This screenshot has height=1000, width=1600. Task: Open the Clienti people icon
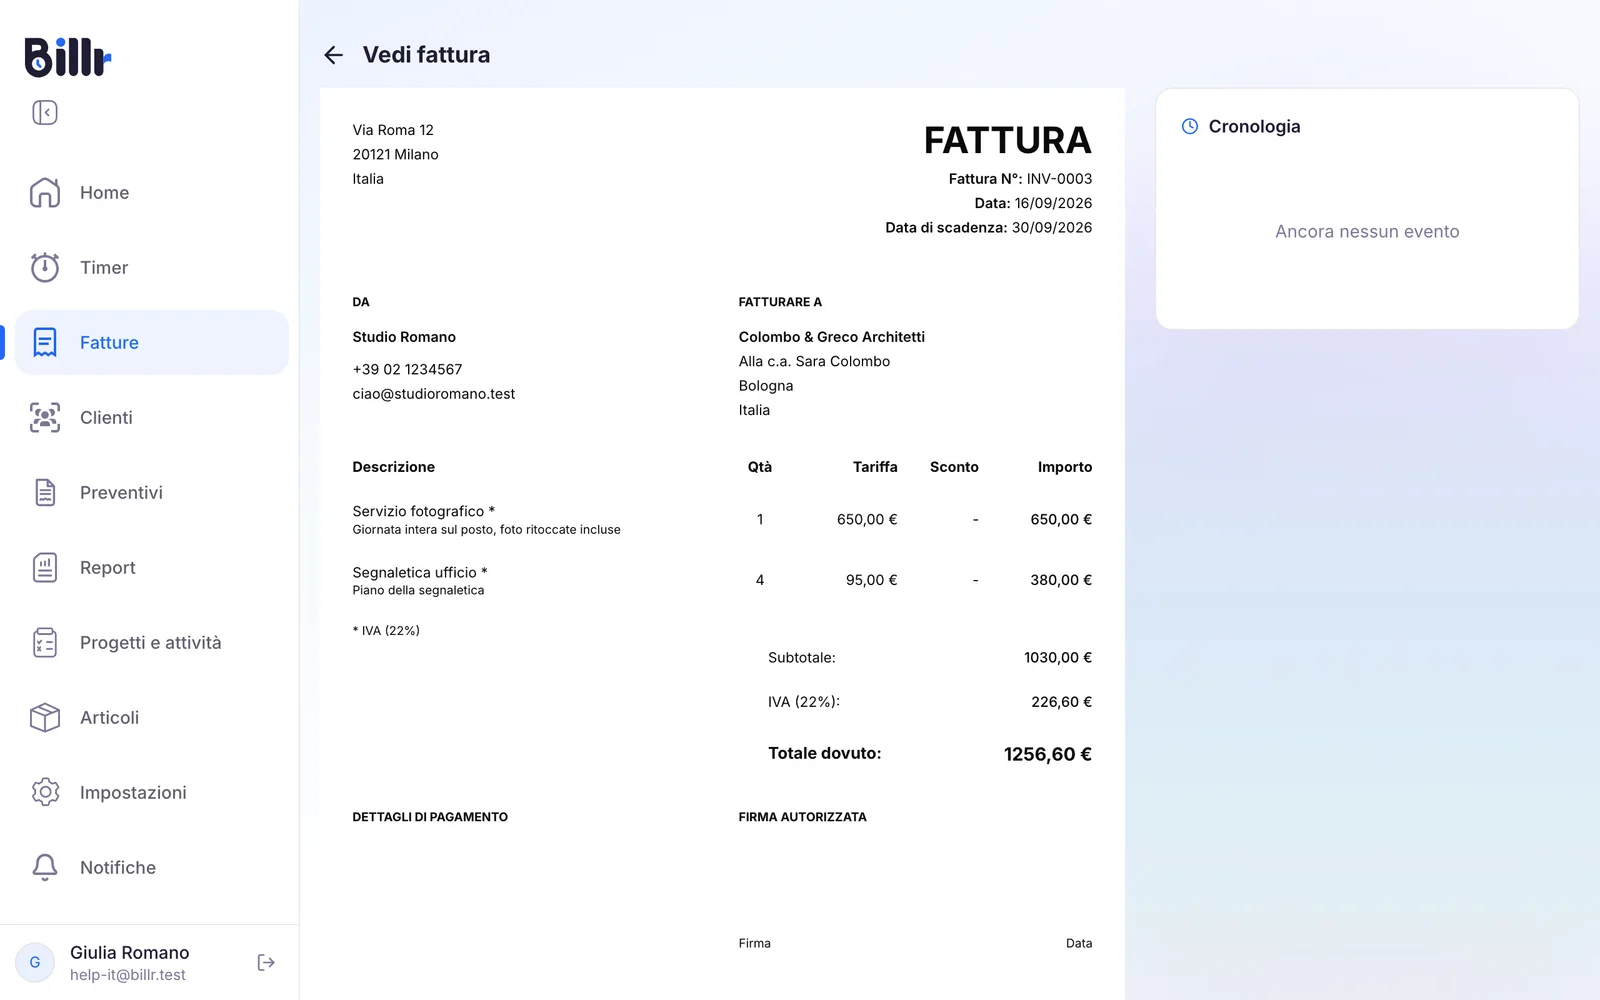point(45,417)
